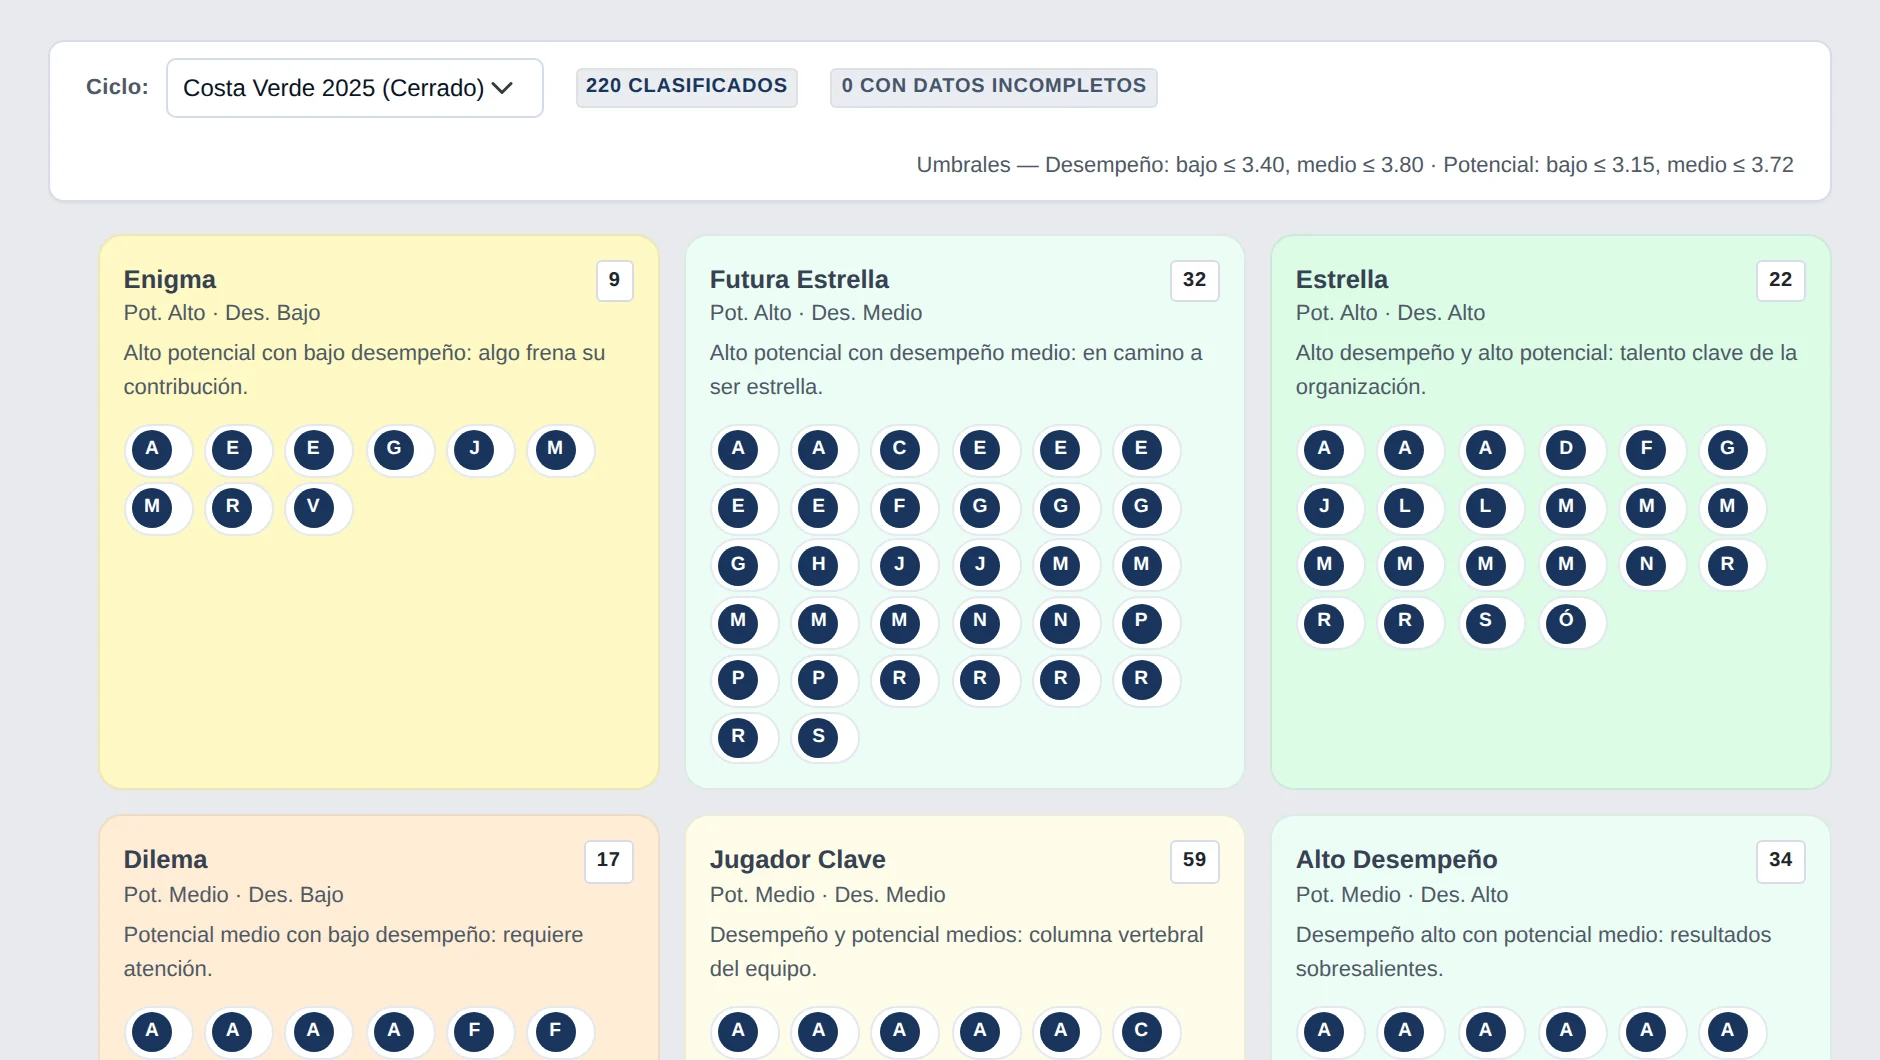Click the Enigma box title
1880x1060 pixels.
coord(170,279)
